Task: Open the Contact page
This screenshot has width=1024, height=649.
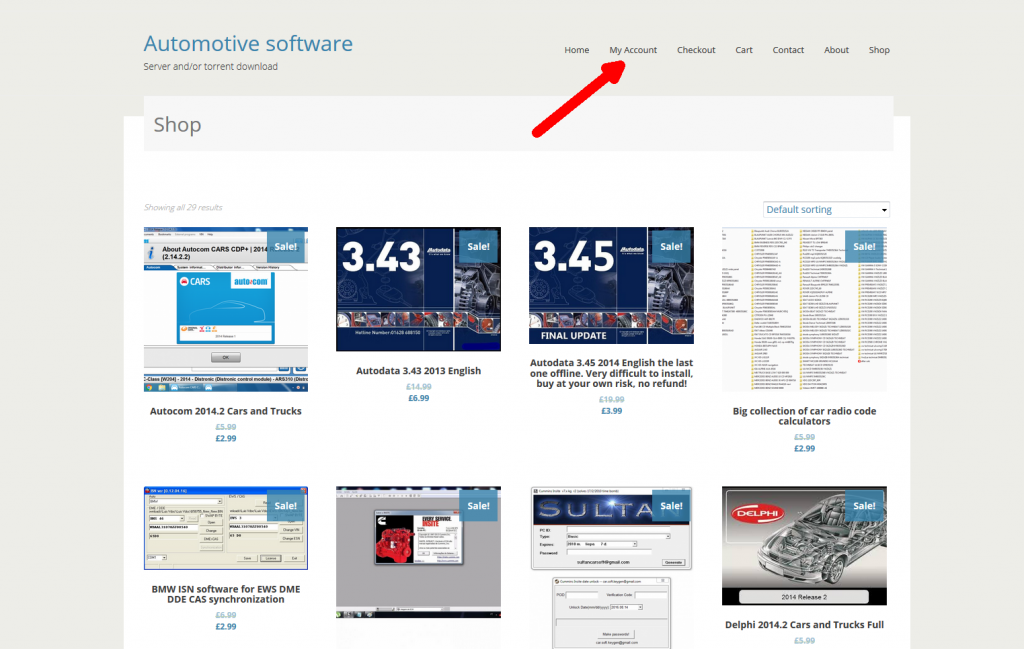Action: (x=788, y=49)
